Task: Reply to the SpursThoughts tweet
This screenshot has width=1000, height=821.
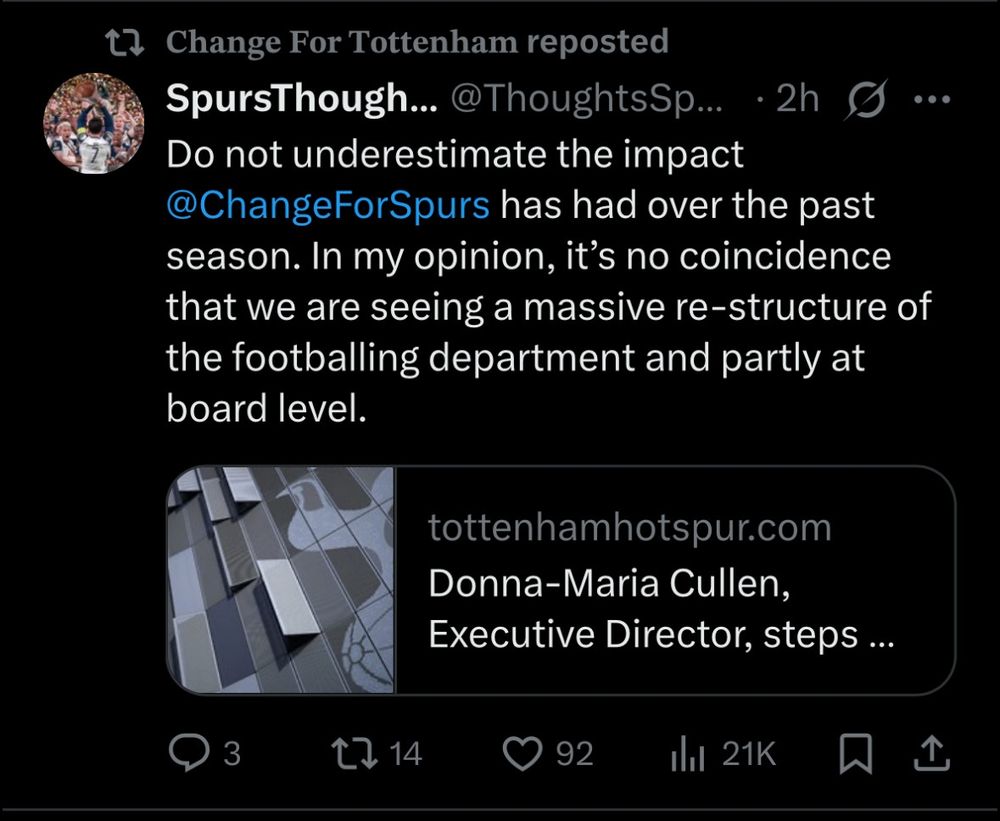Action: pyautogui.click(x=187, y=753)
